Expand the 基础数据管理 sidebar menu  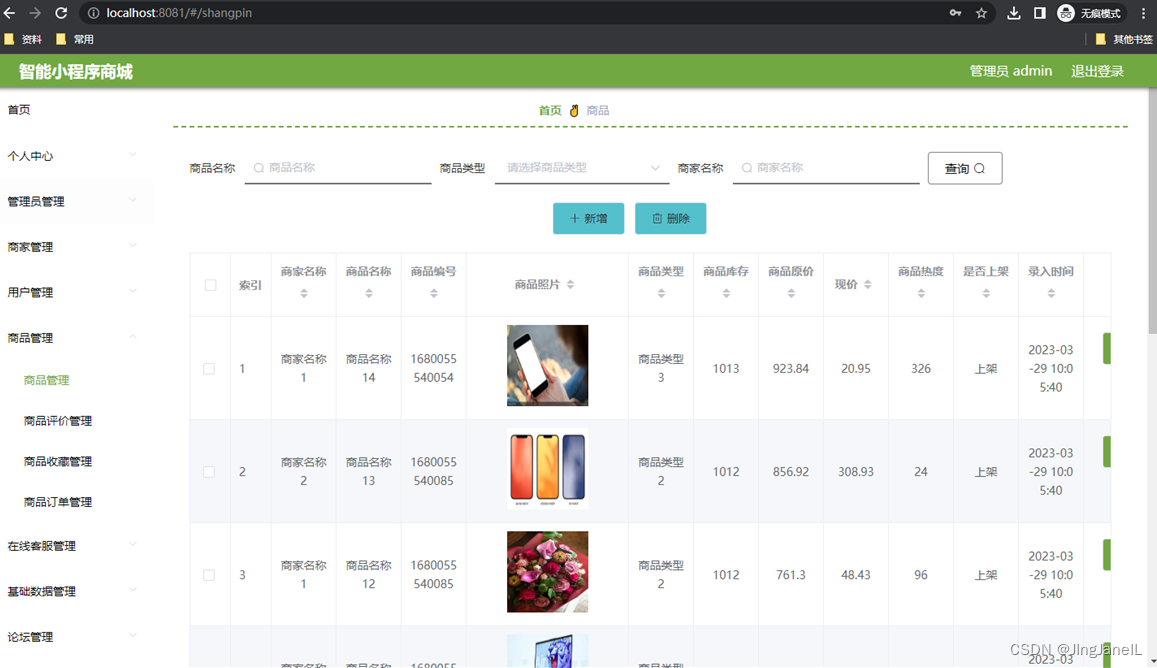coord(77,590)
